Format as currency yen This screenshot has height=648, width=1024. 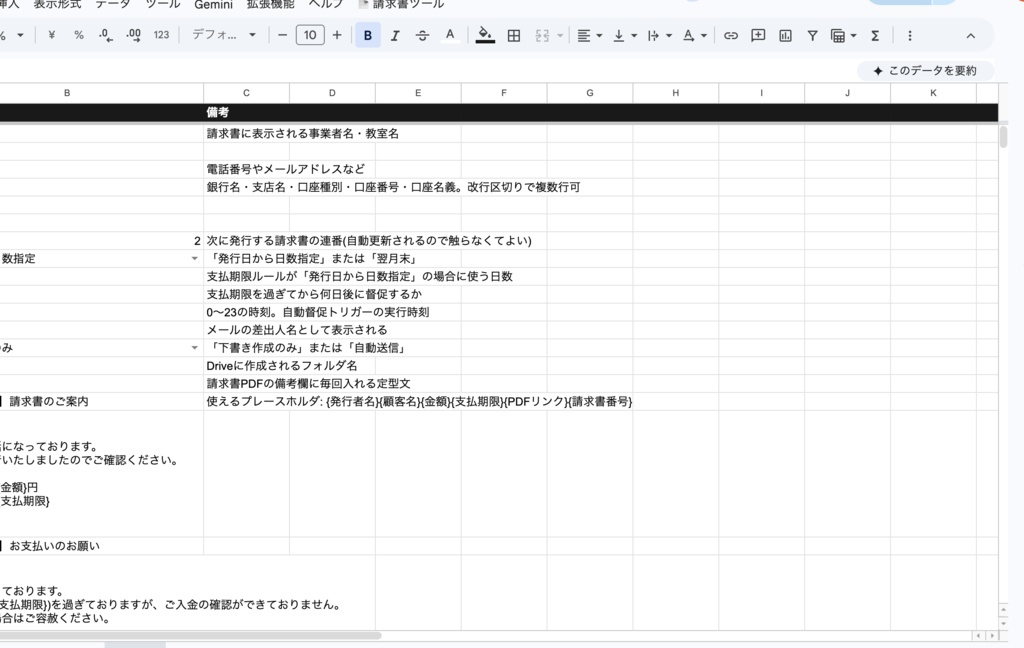[52, 35]
